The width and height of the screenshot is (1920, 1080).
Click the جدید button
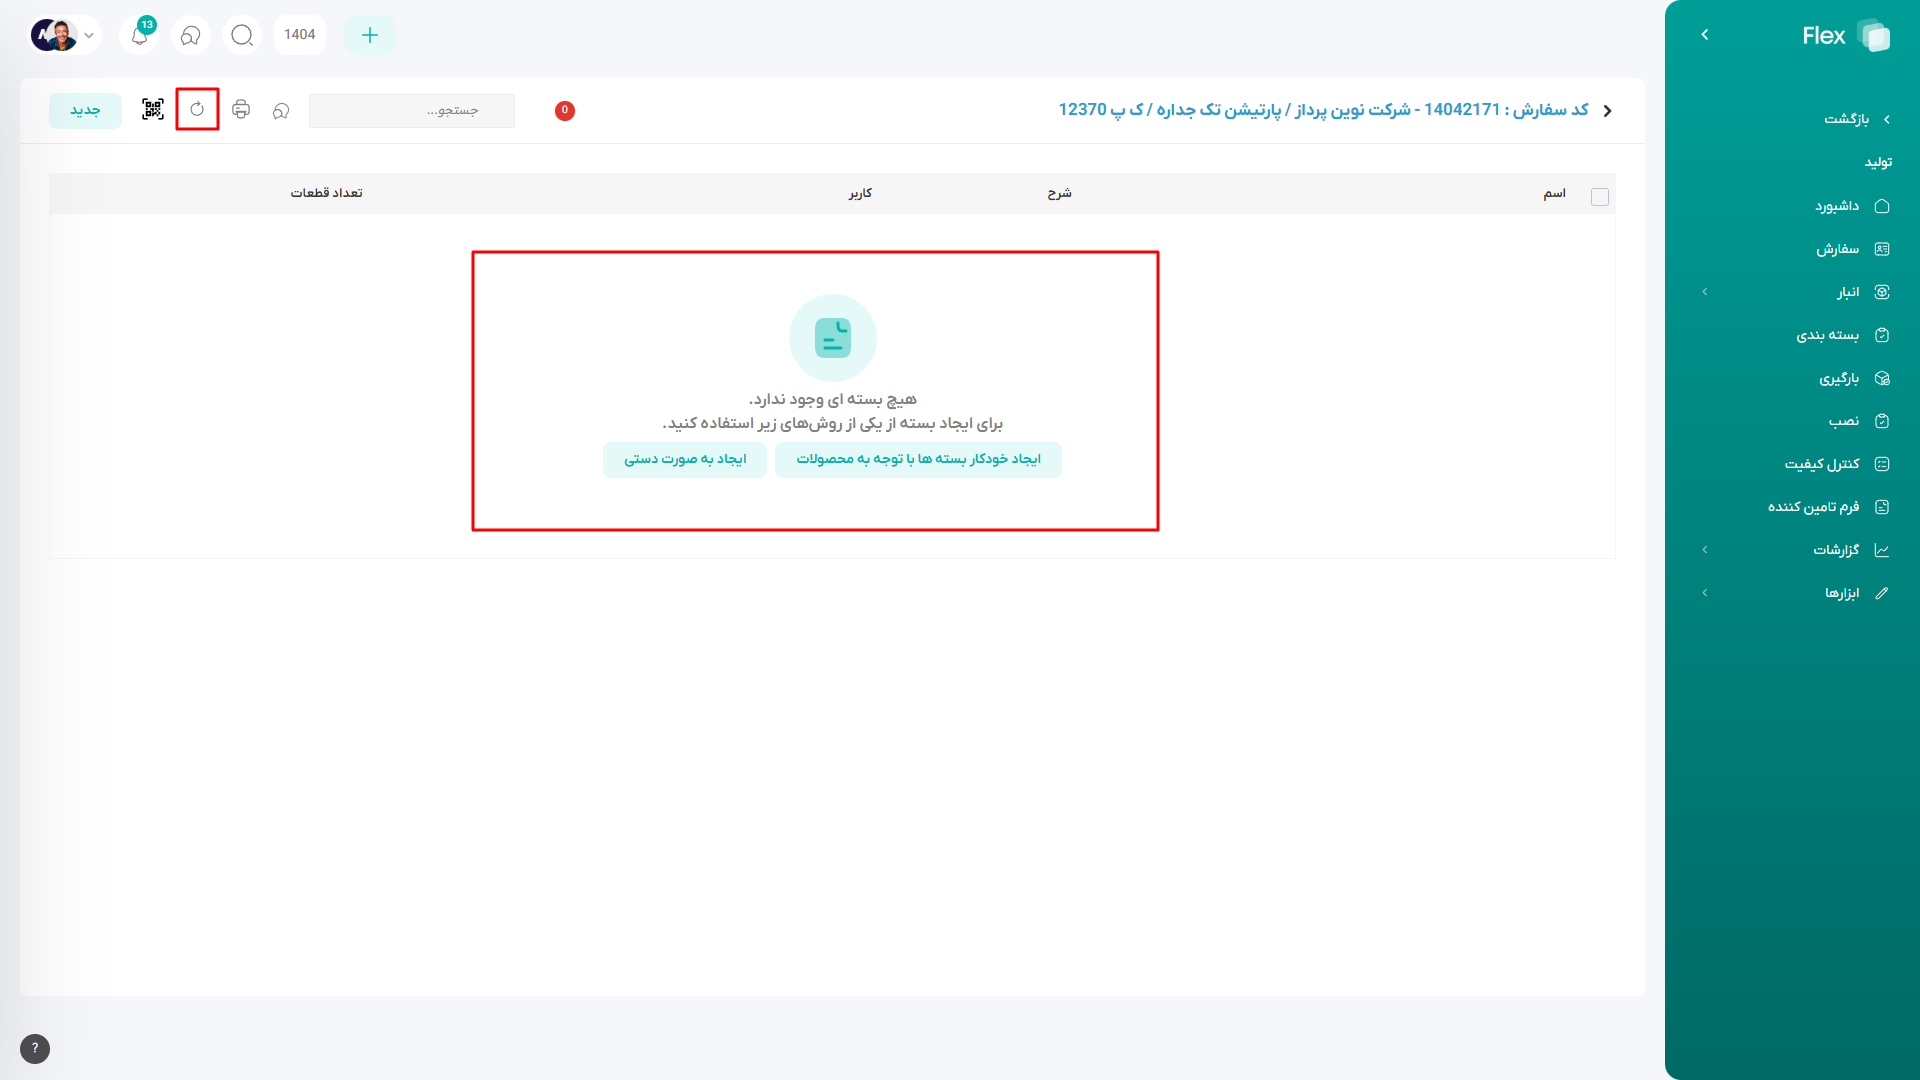(85, 110)
